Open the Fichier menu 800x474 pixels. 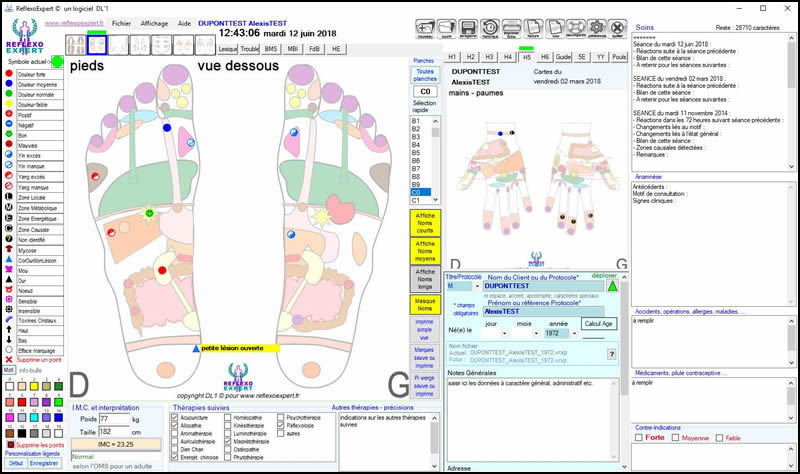[x=121, y=21]
